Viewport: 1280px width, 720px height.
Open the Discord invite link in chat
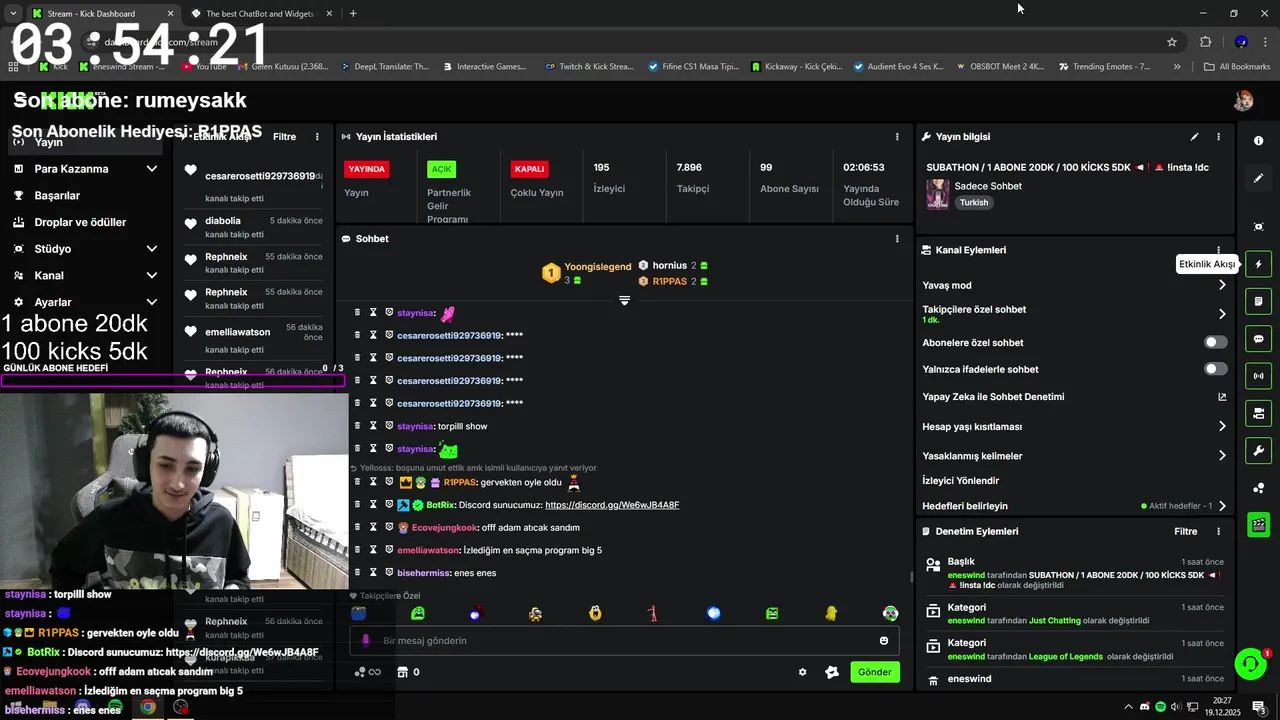click(x=612, y=505)
